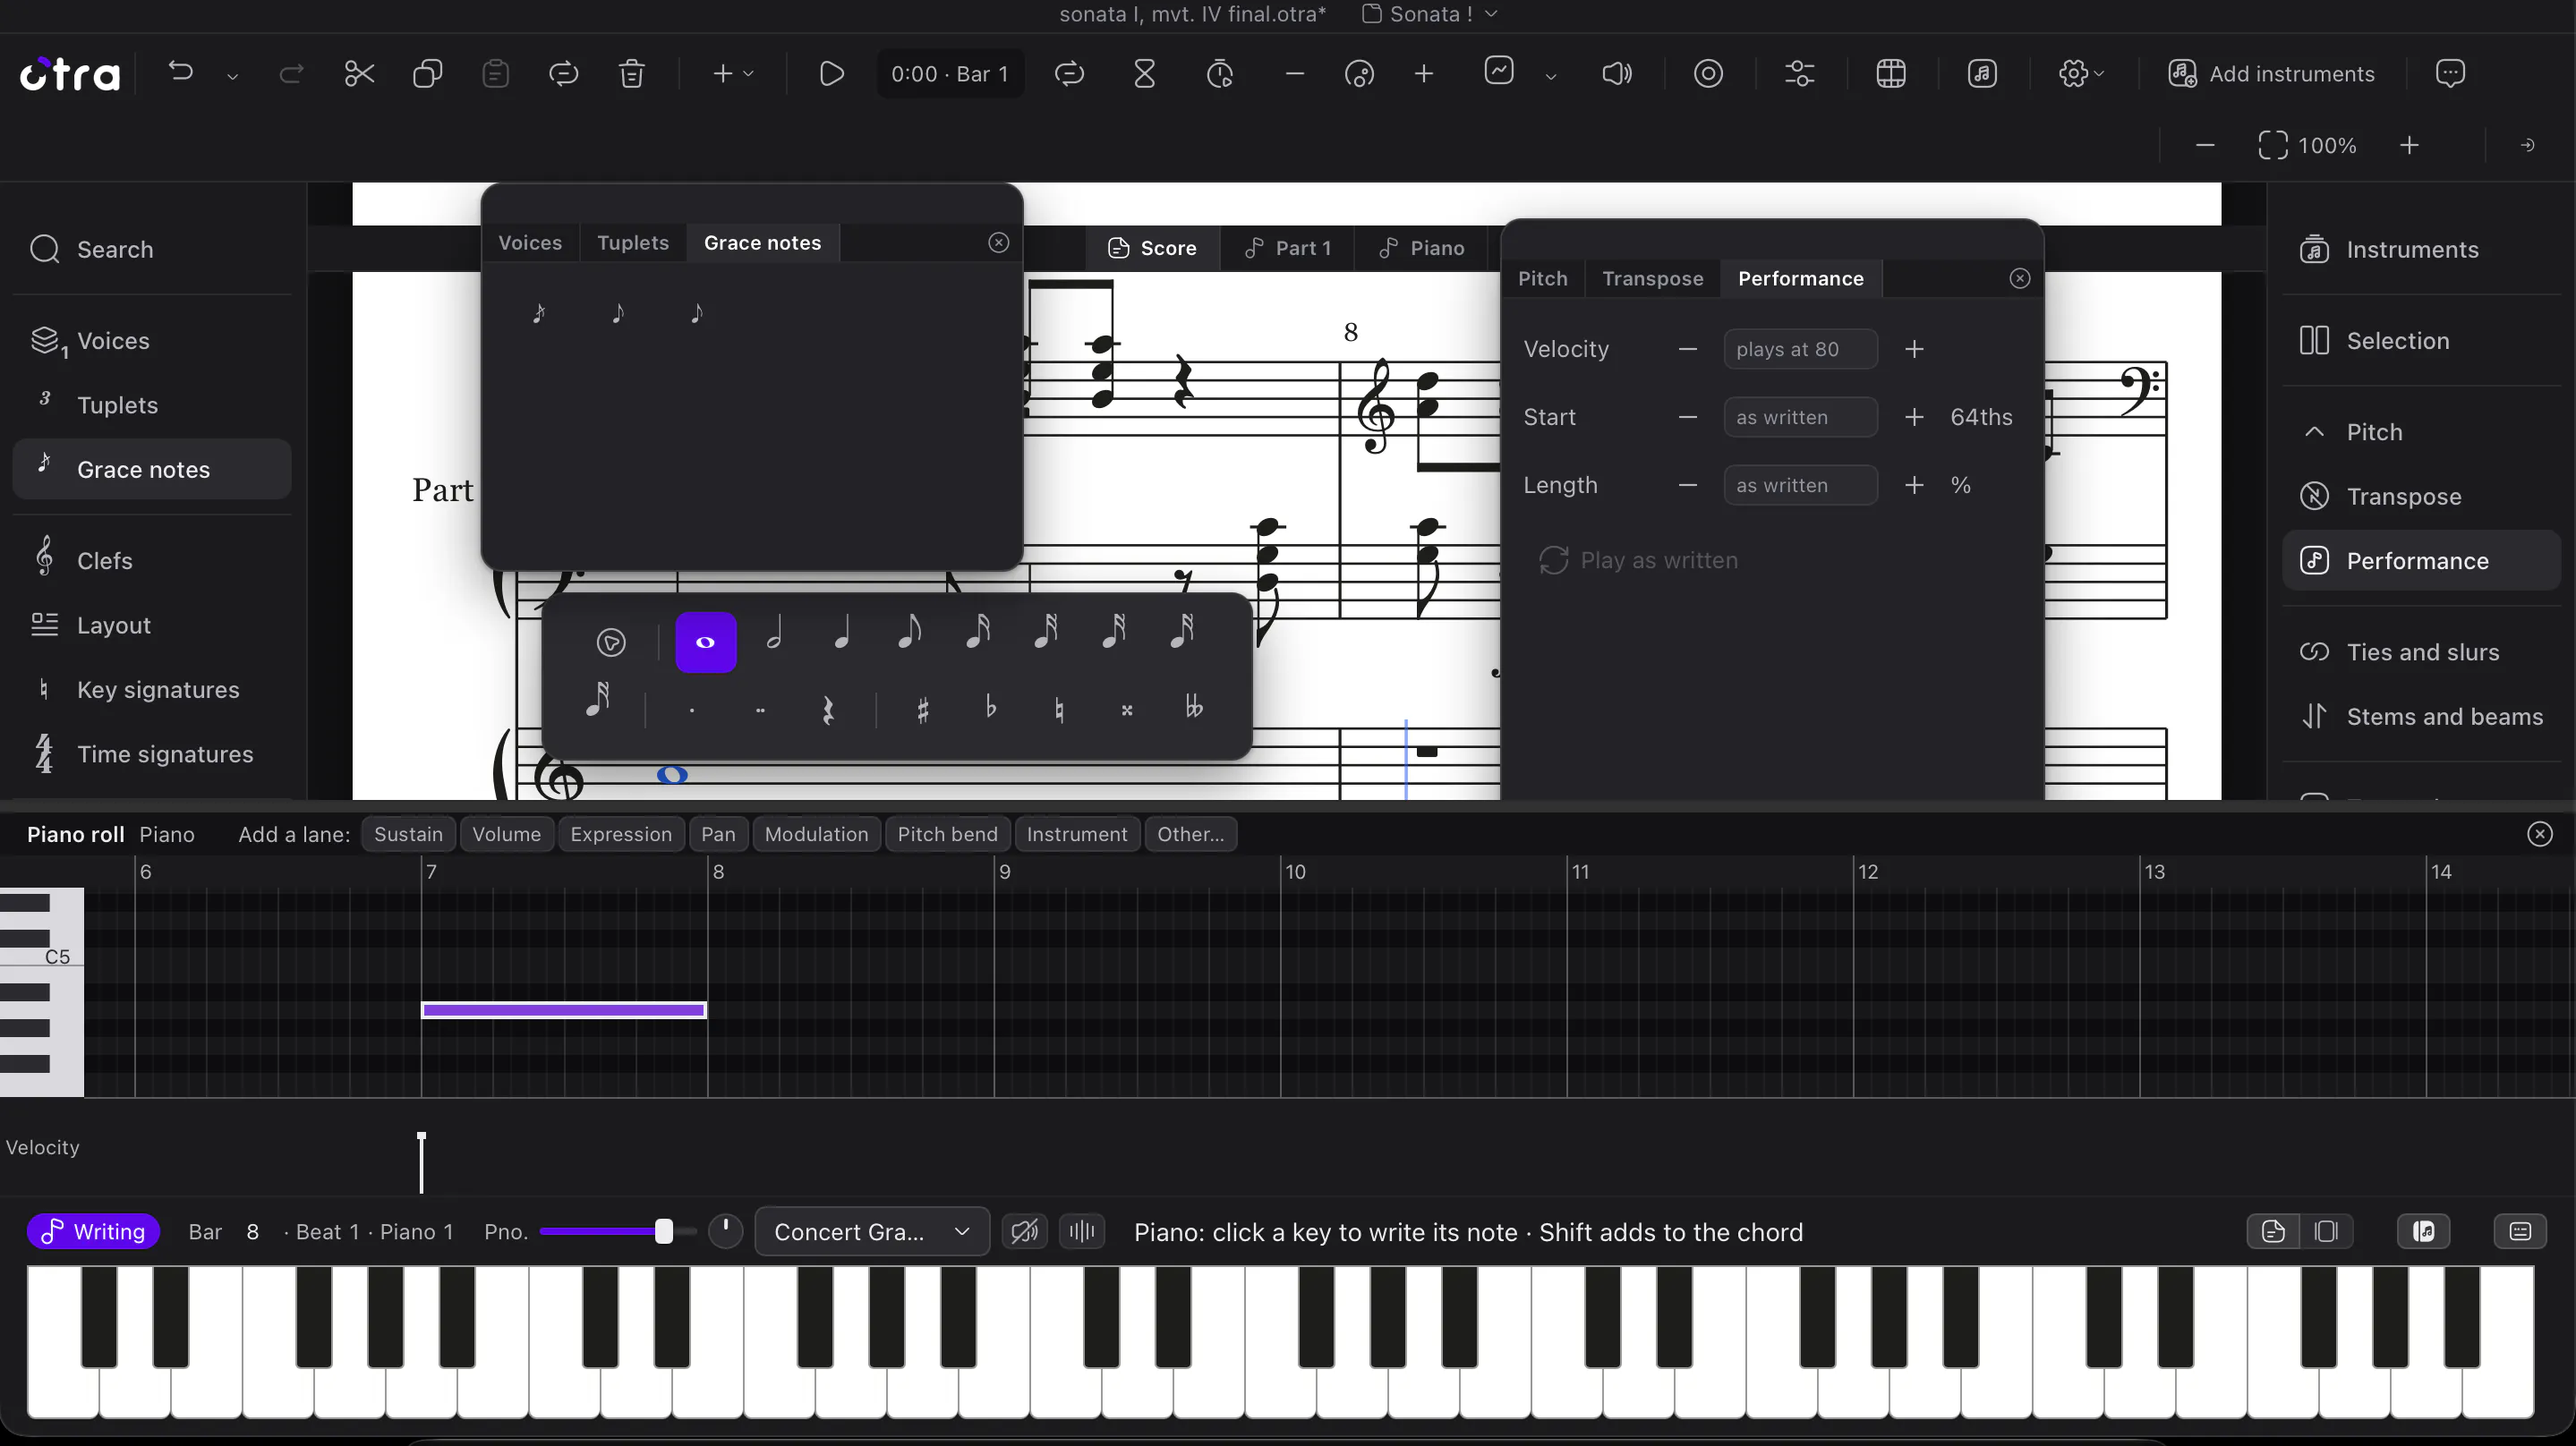Apply the flat accidental
The height and width of the screenshot is (1446, 2576).
point(991,708)
